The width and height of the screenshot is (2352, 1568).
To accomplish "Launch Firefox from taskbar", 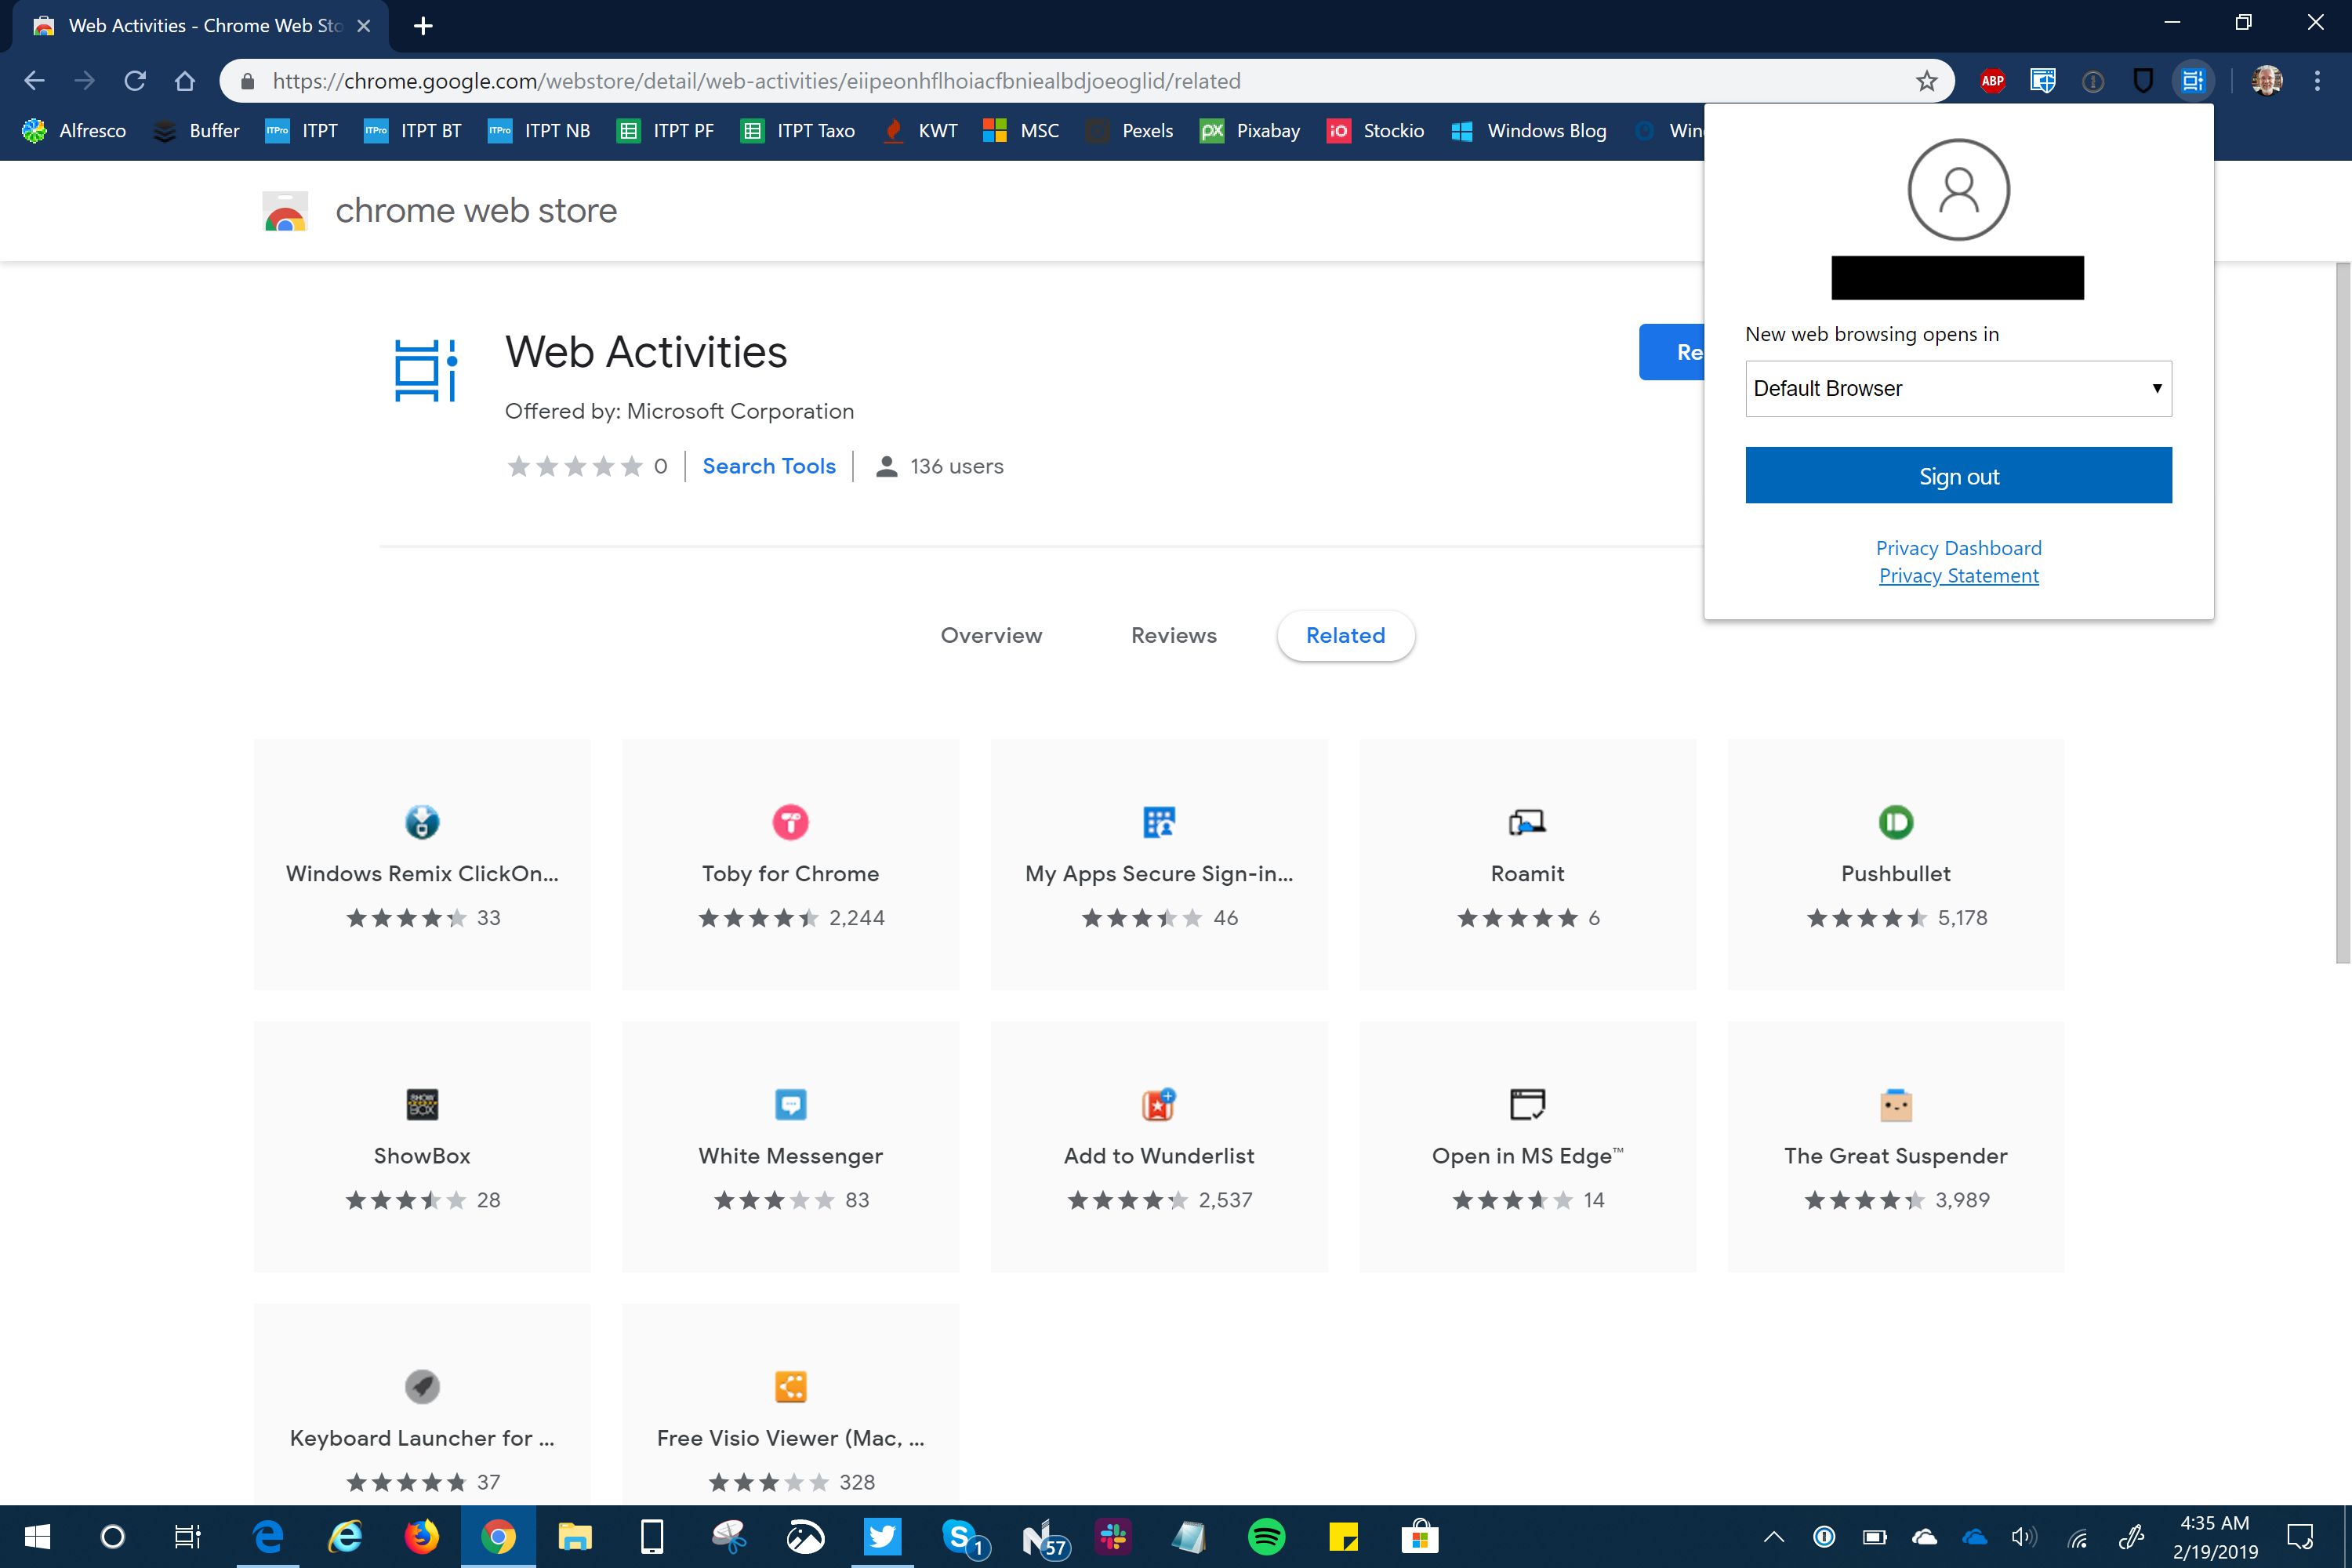I will click(x=421, y=1537).
